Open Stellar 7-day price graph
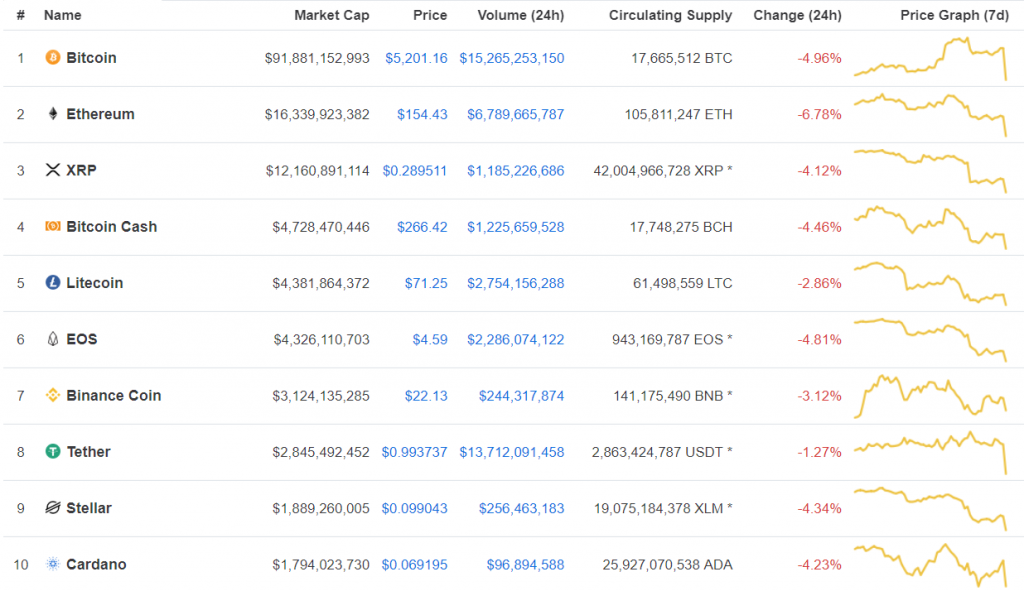Image resolution: width=1024 pixels, height=591 pixels. [x=931, y=508]
